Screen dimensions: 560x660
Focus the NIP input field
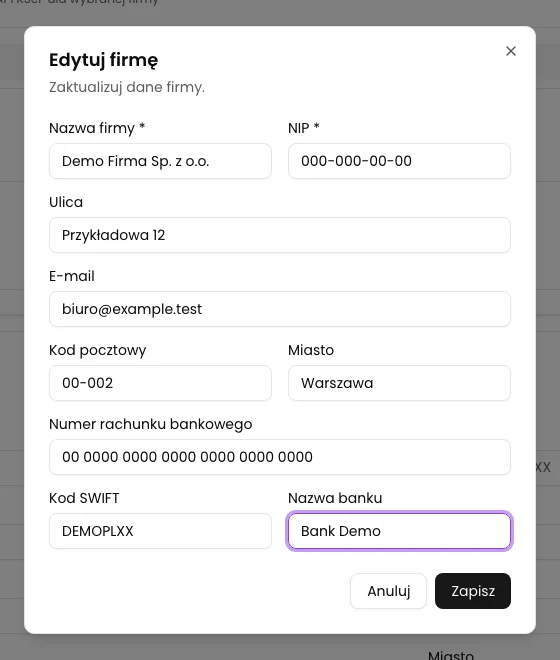pyautogui.click(x=399, y=161)
